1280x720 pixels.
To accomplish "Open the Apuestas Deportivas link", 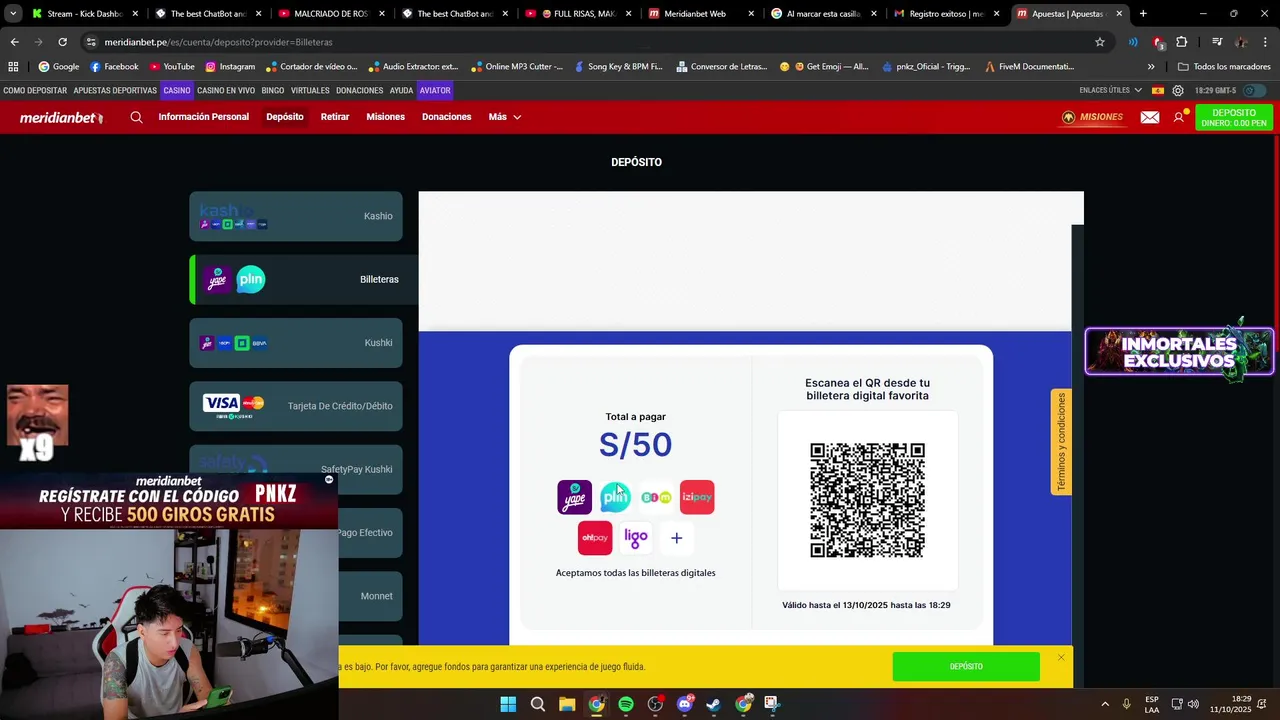I will point(115,90).
